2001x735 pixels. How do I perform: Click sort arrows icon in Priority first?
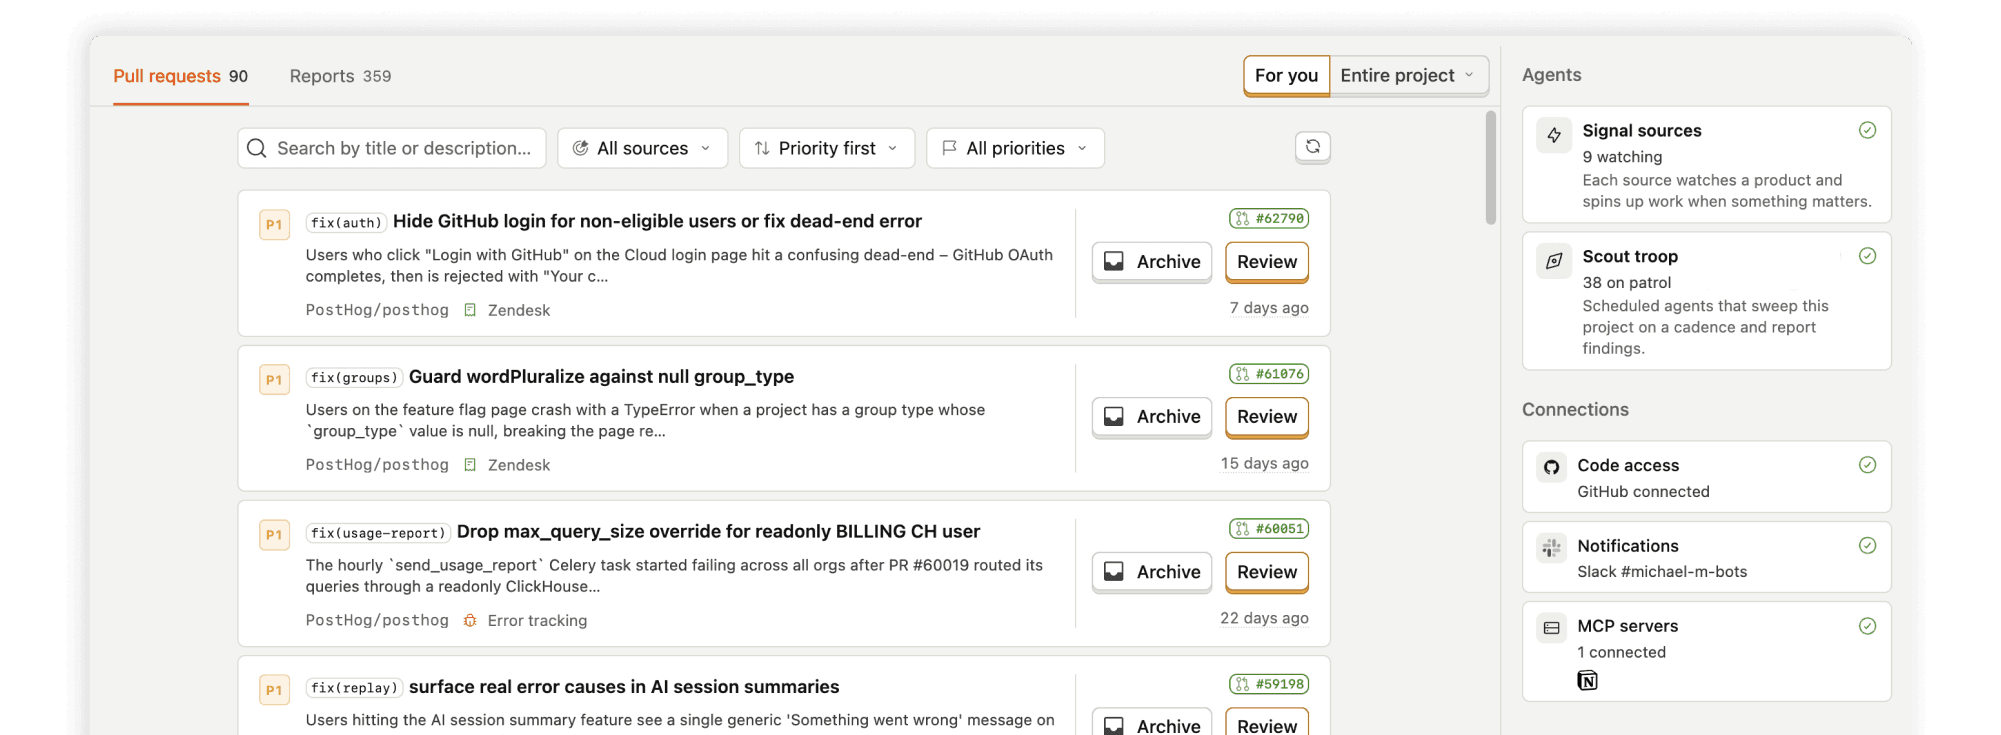point(762,148)
